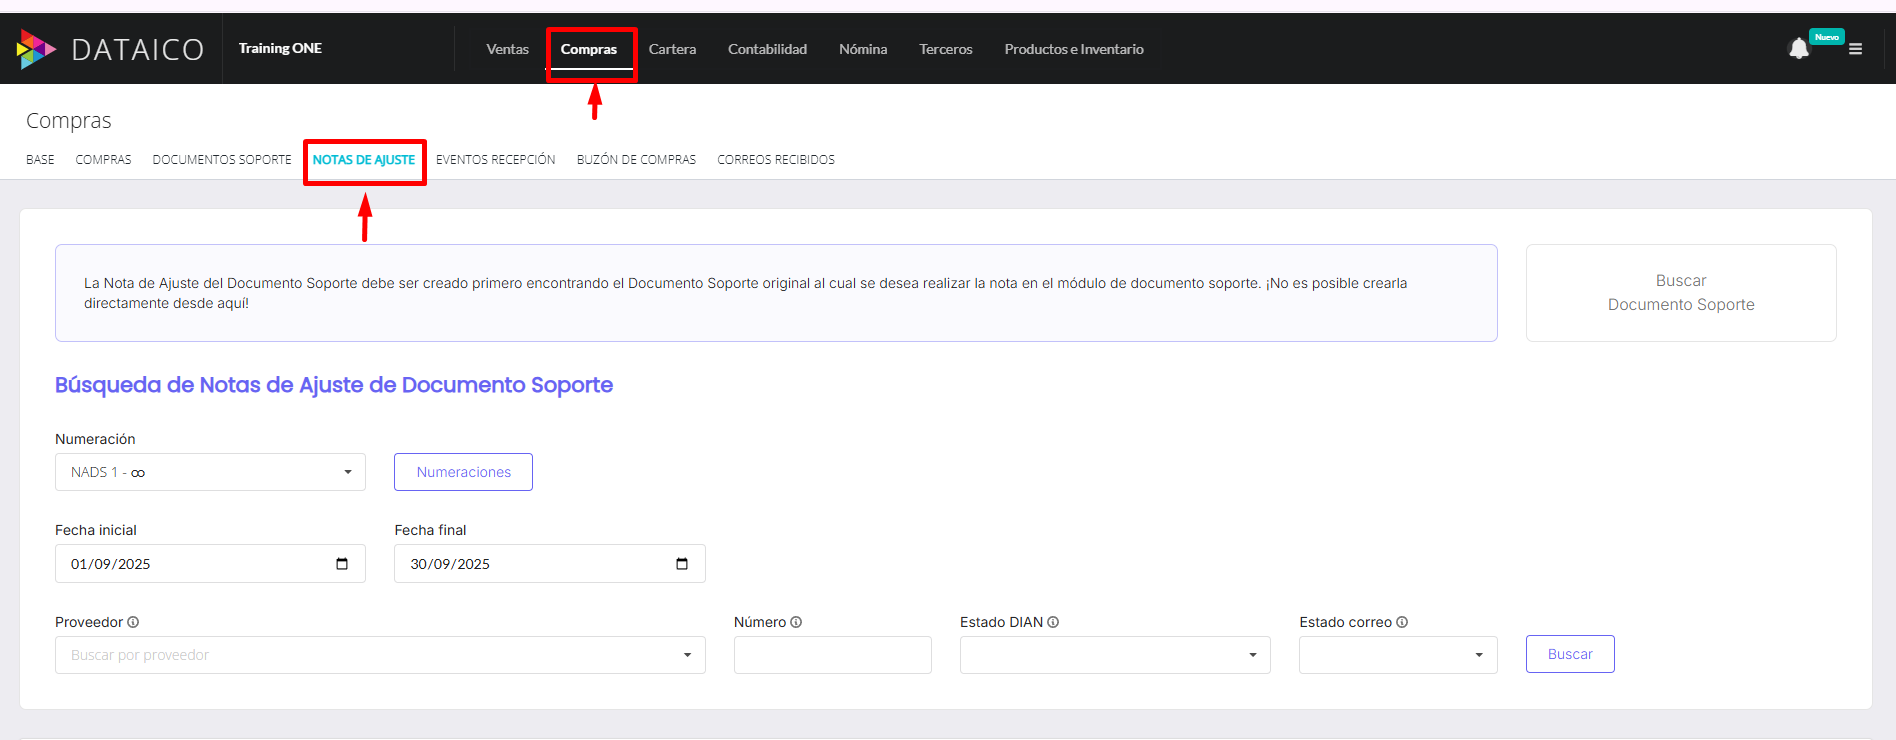This screenshot has width=1896, height=740.
Task: Switch to the Documentos Soporte tab
Action: coord(222,160)
